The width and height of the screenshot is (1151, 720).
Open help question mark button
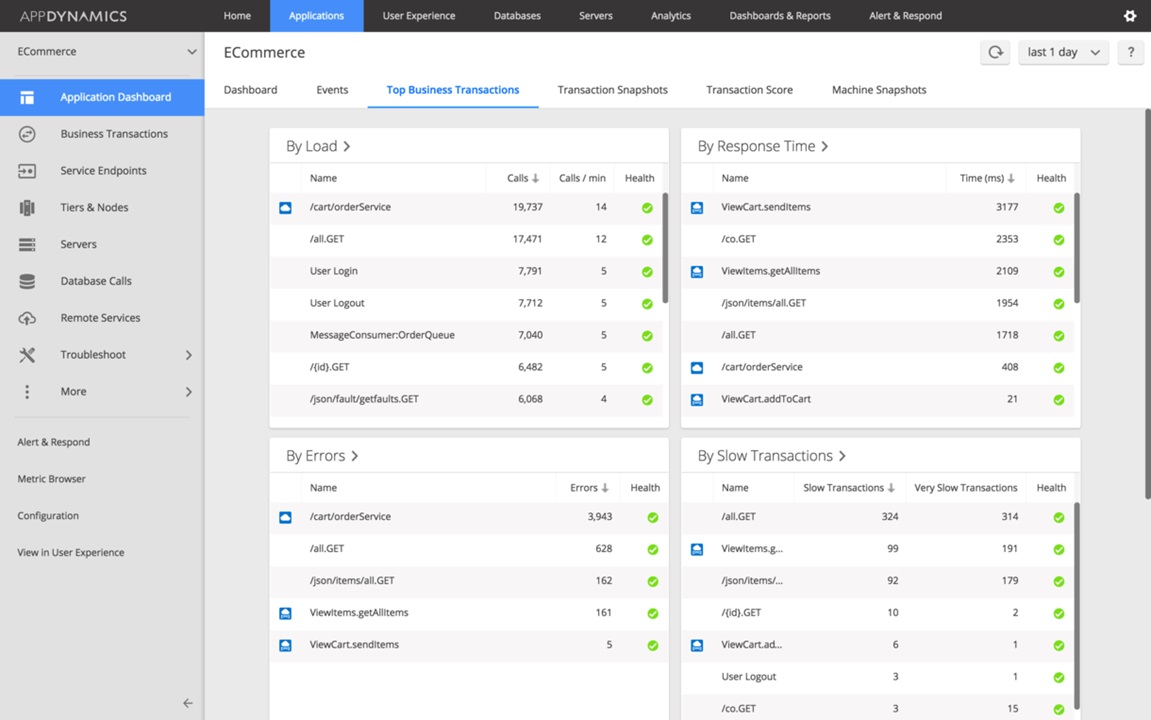1130,52
